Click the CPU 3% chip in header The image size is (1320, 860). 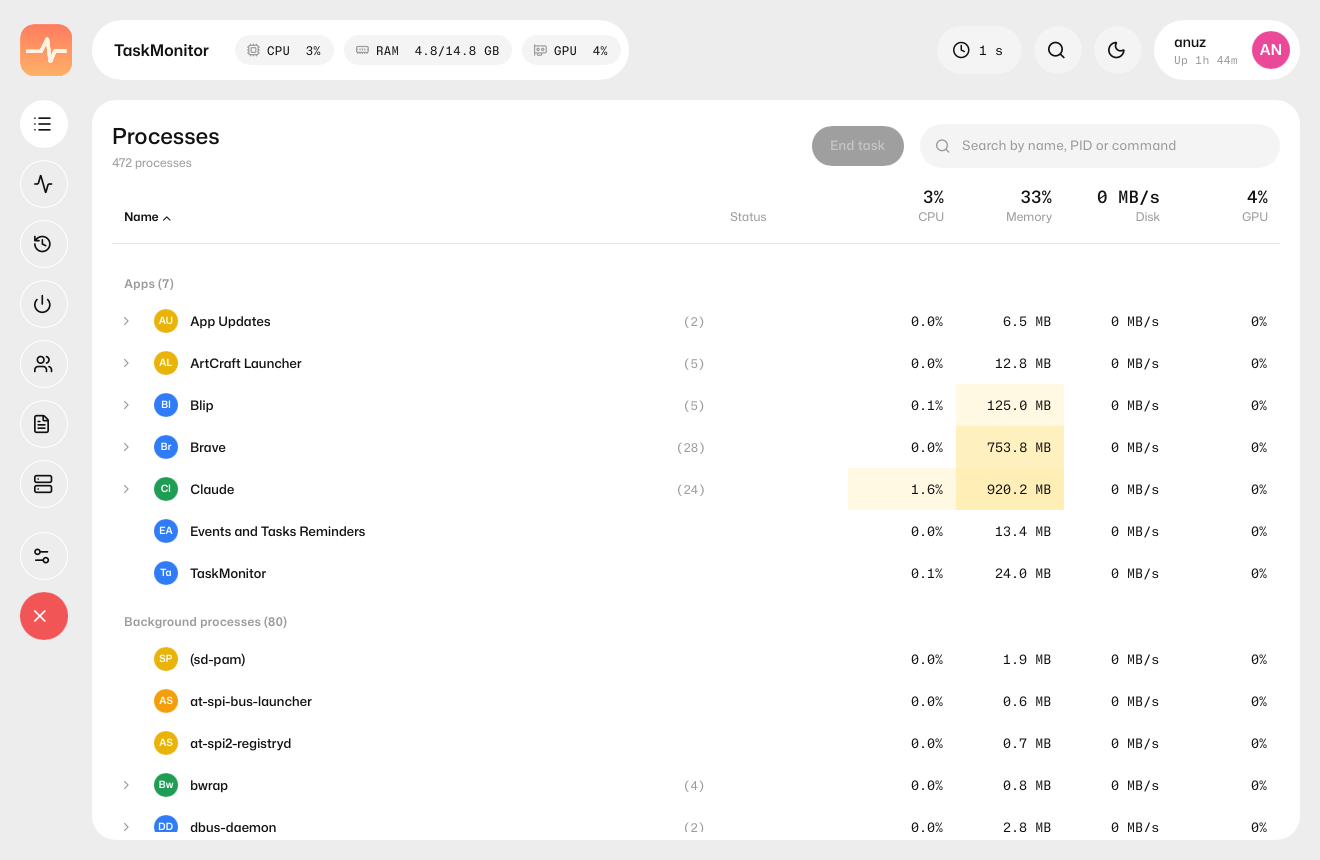pos(284,50)
